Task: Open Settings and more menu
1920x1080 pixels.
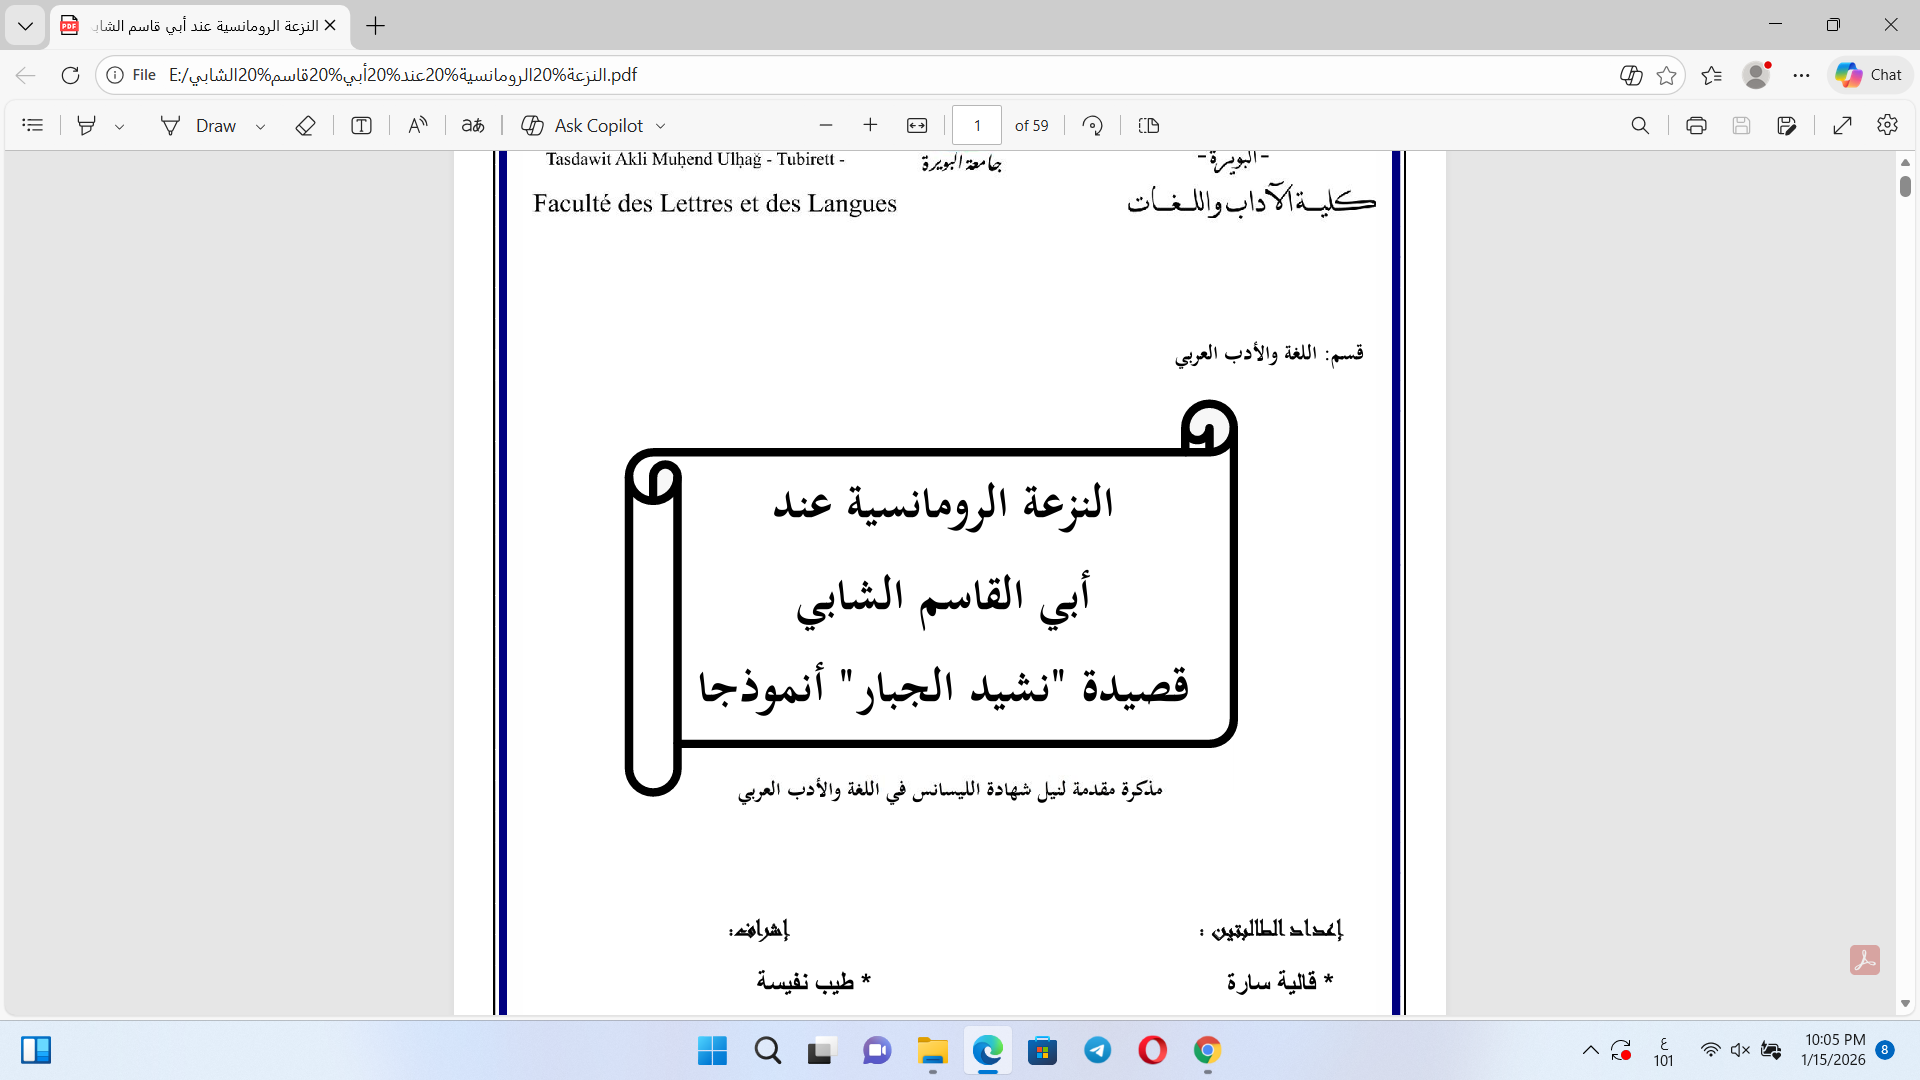Action: [x=1801, y=75]
